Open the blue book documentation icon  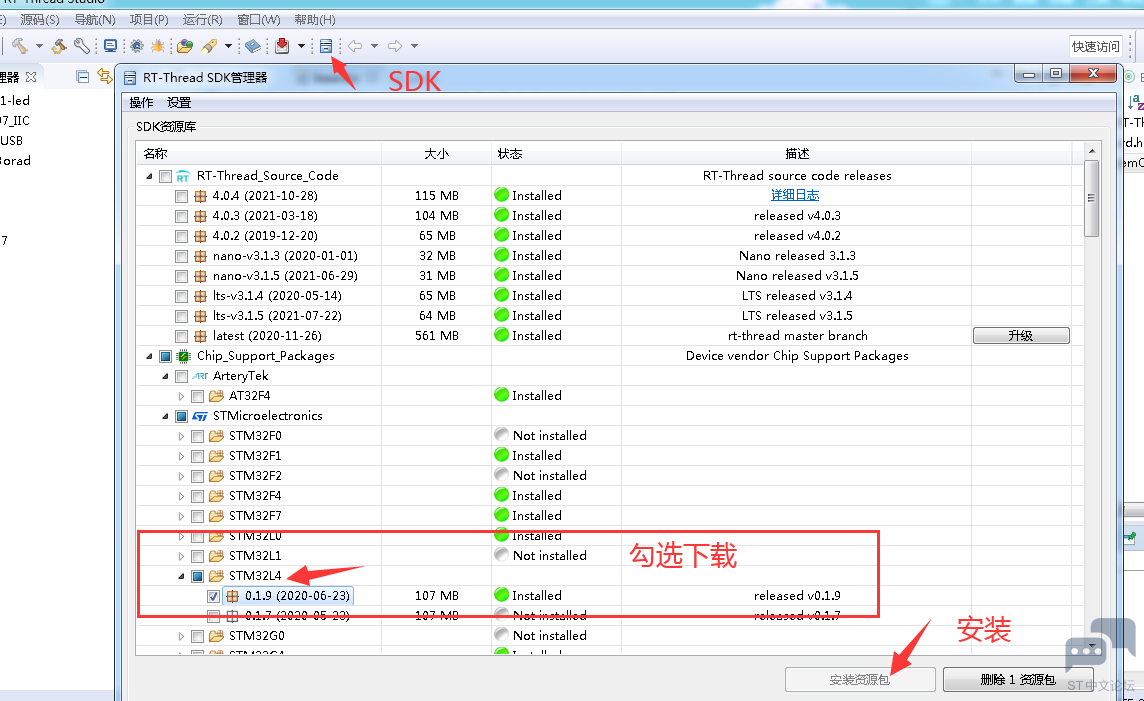[252, 46]
